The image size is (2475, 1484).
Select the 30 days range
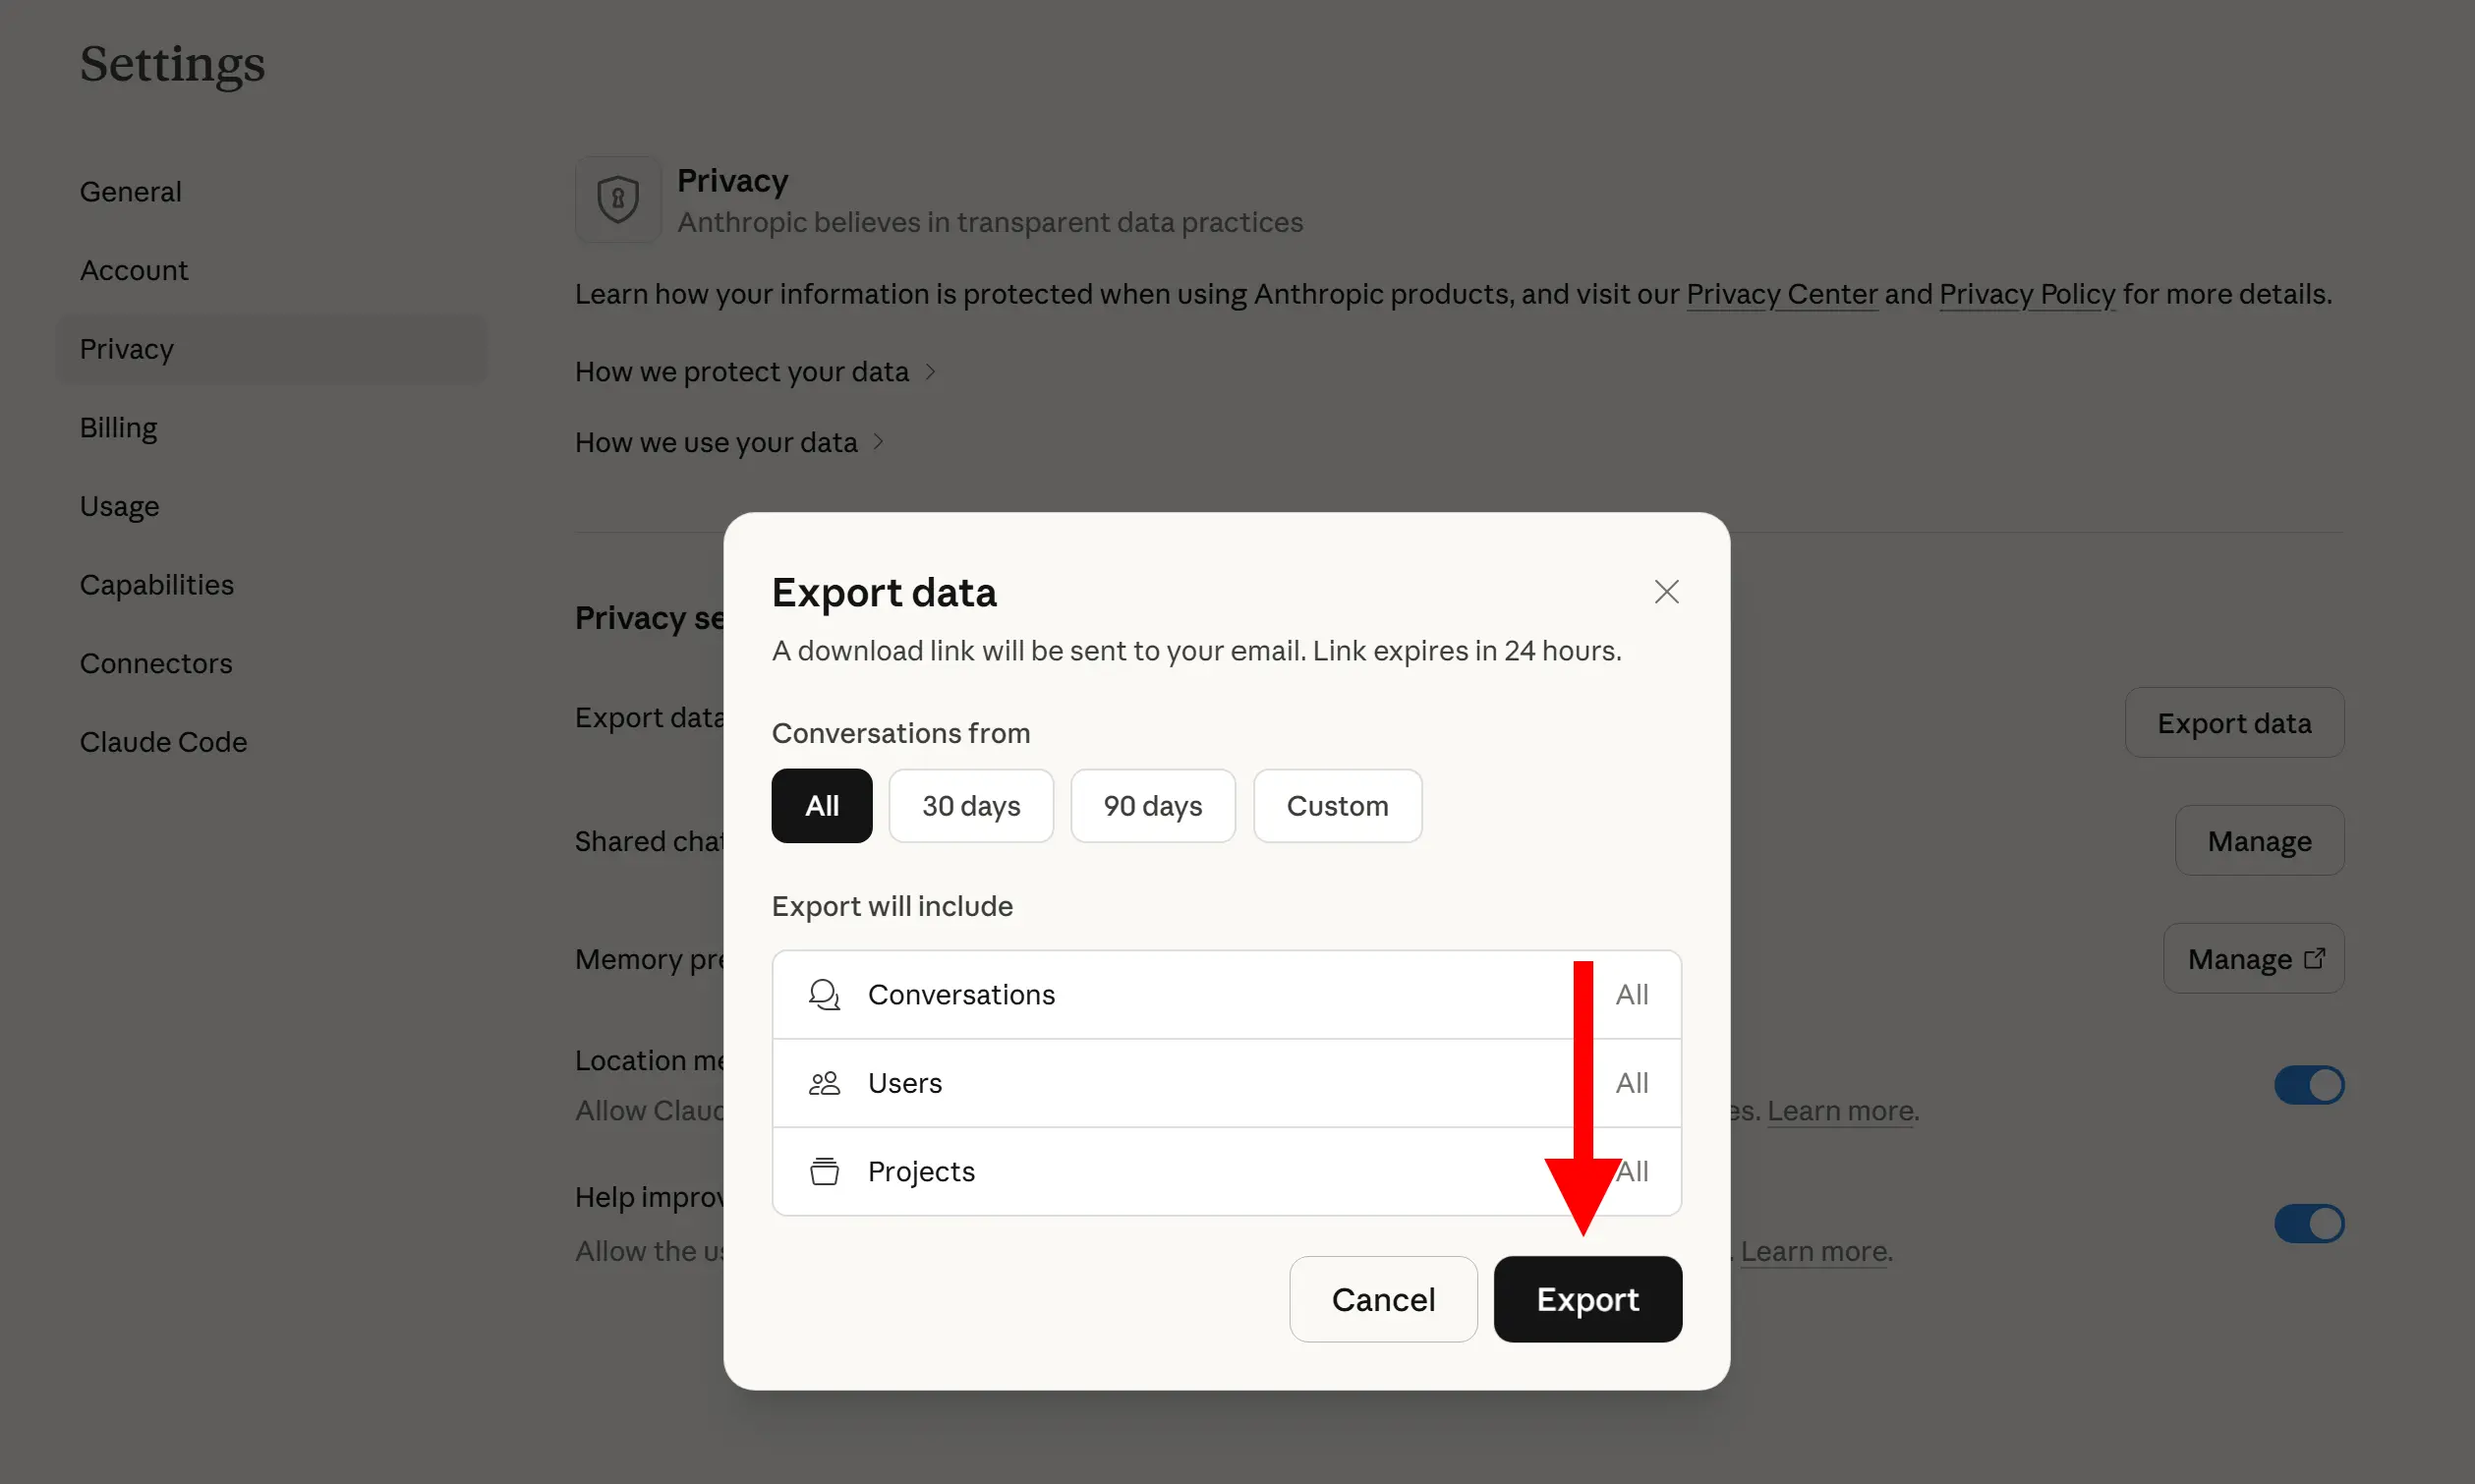point(970,806)
